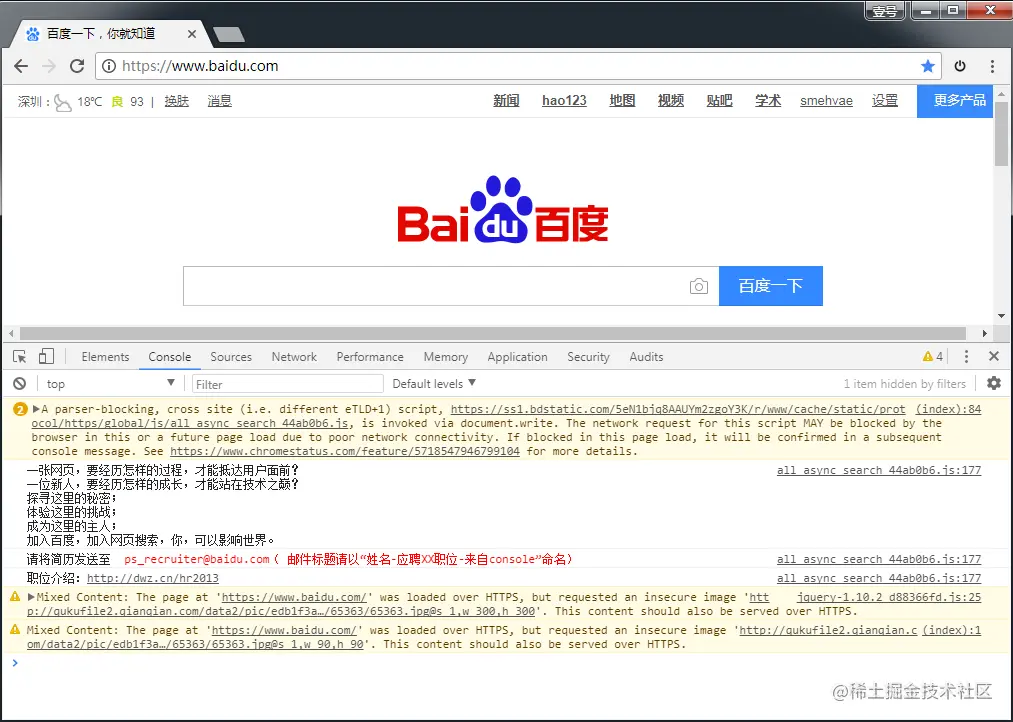Click the 百度一下 search button
The width and height of the screenshot is (1013, 722).
771,286
